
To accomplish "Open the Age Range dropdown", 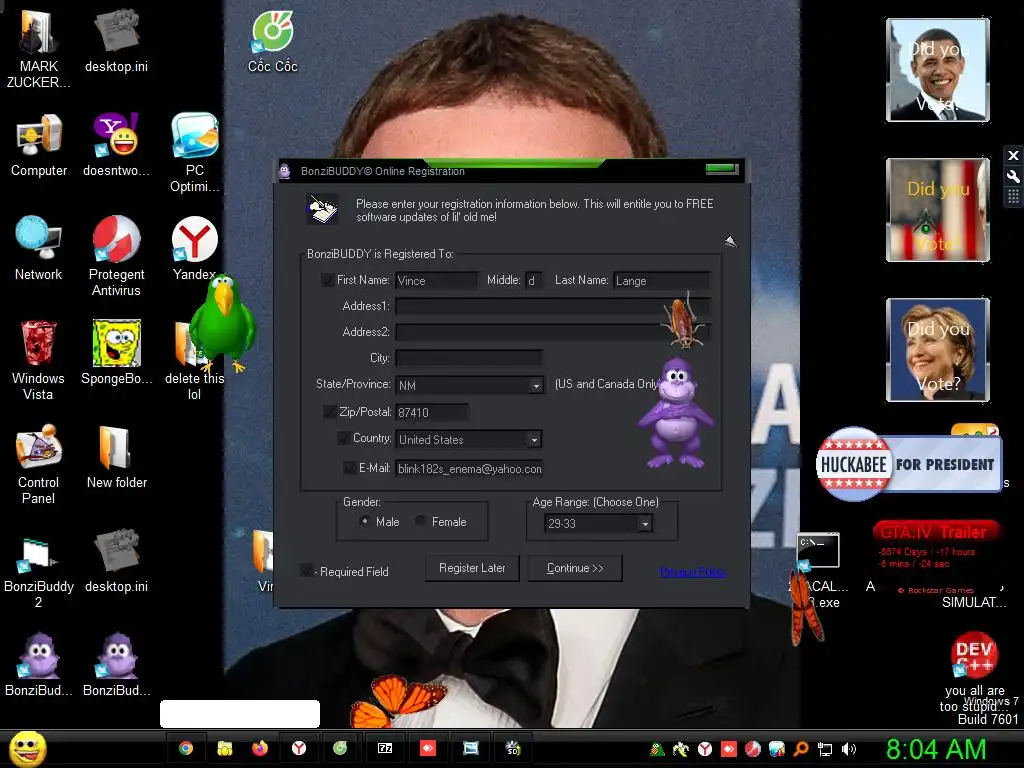I will (645, 524).
